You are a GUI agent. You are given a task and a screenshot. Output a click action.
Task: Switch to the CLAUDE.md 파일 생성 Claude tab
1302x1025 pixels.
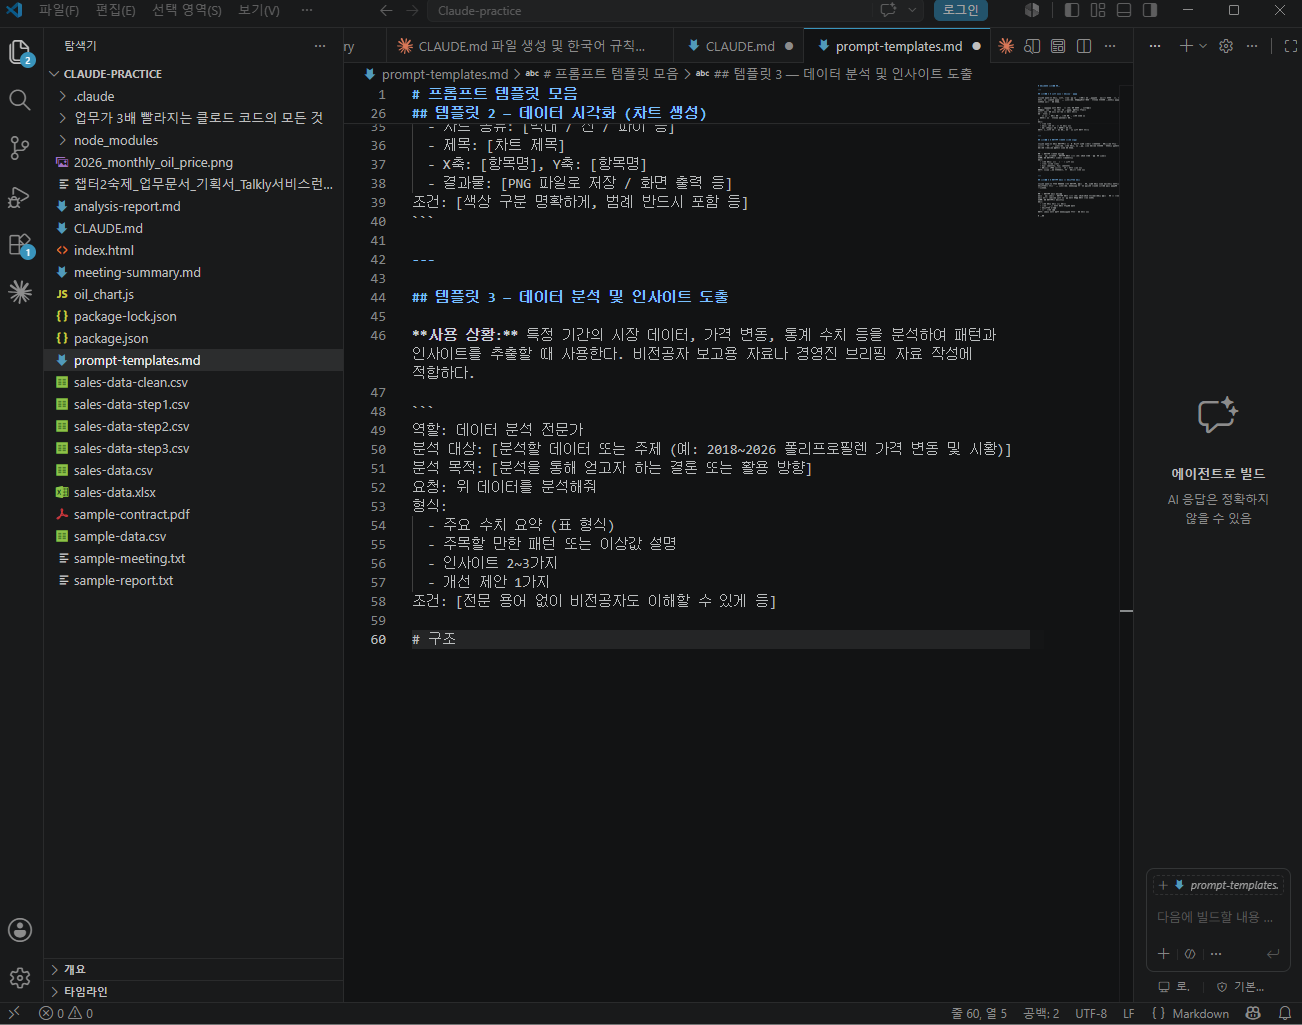point(529,46)
